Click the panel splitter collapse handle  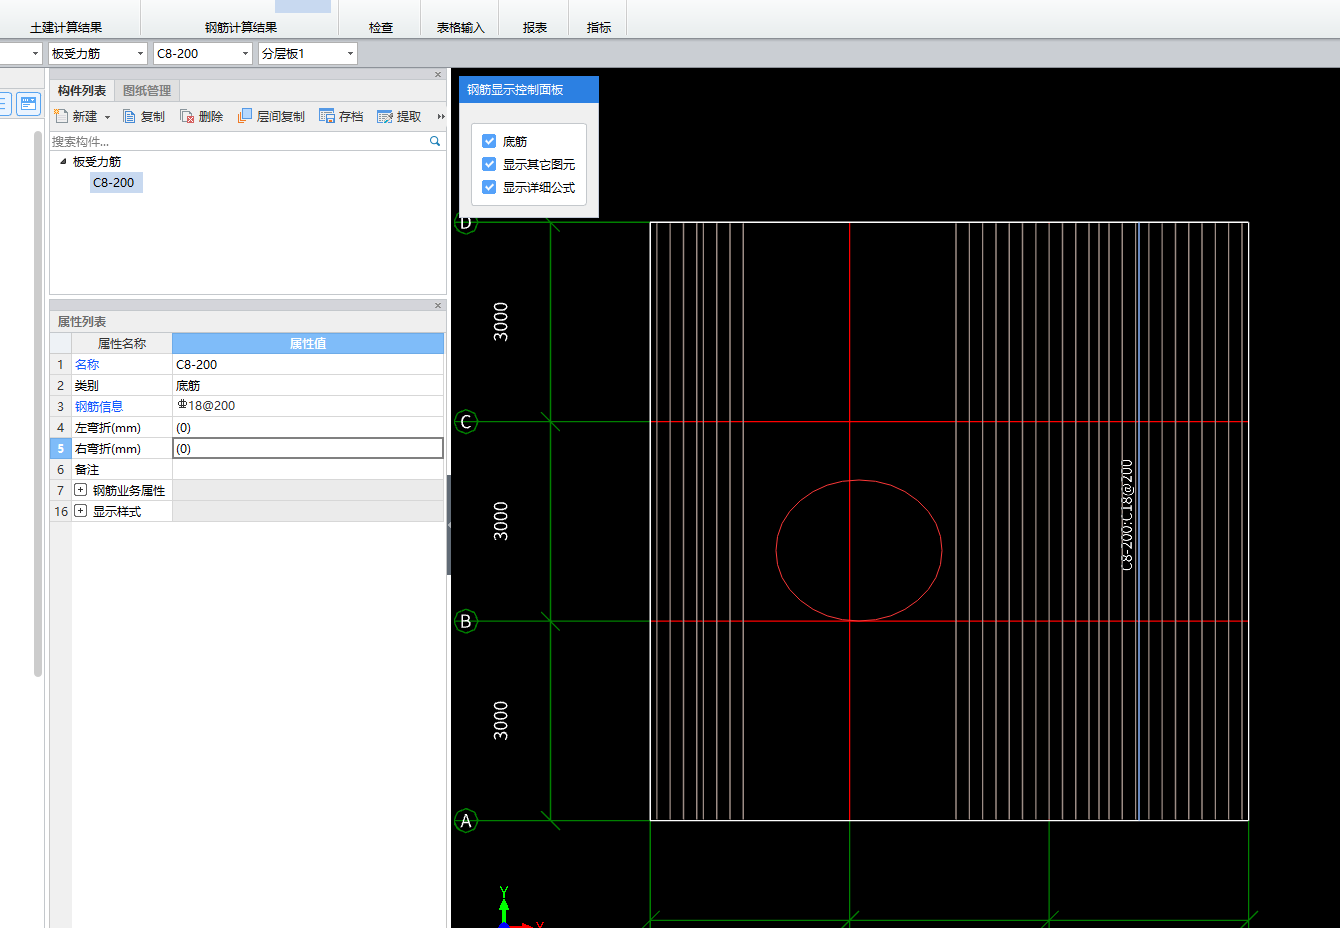tap(449, 525)
